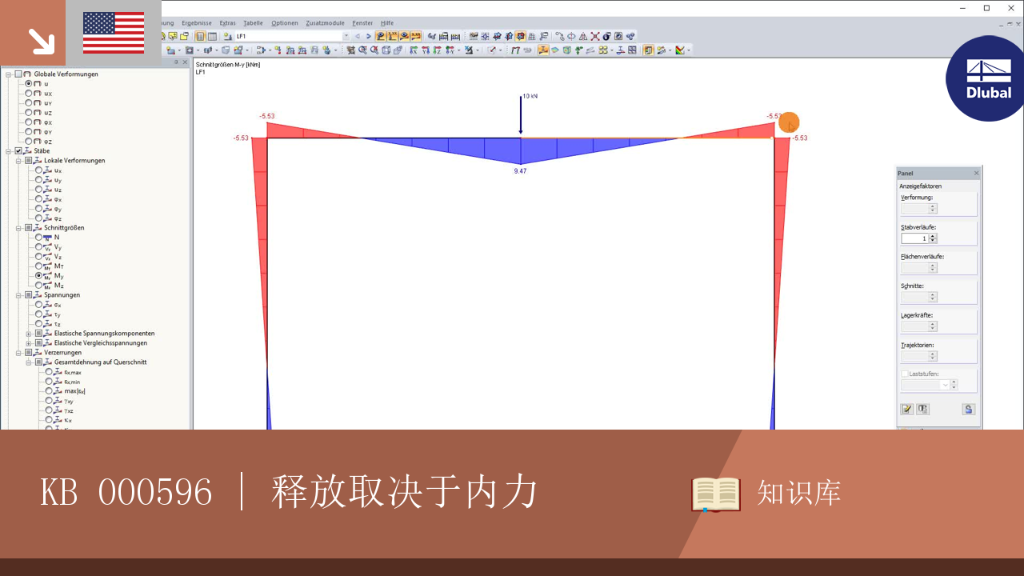Screen dimensions: 1024x576
Task: Open the Ergebnisse menu
Action: (197, 23)
